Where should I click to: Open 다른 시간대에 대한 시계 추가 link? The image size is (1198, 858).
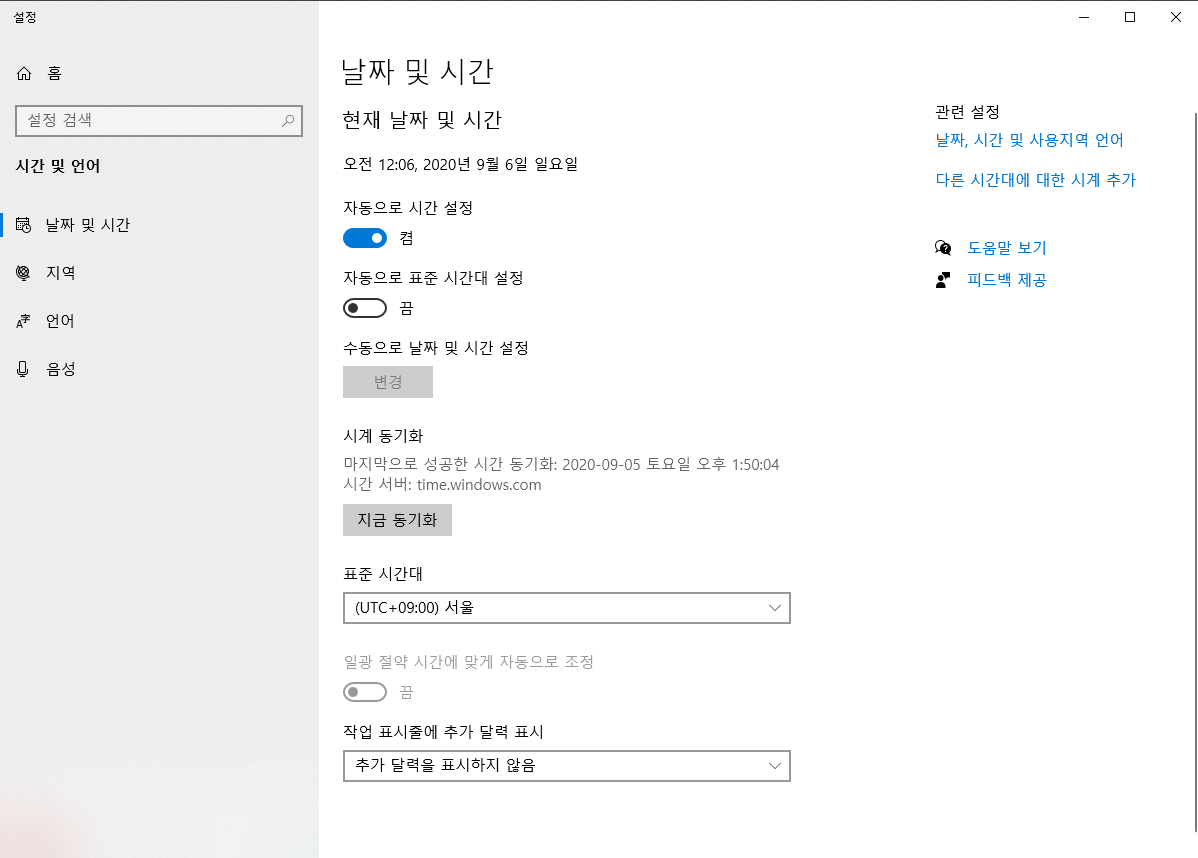coord(1035,180)
